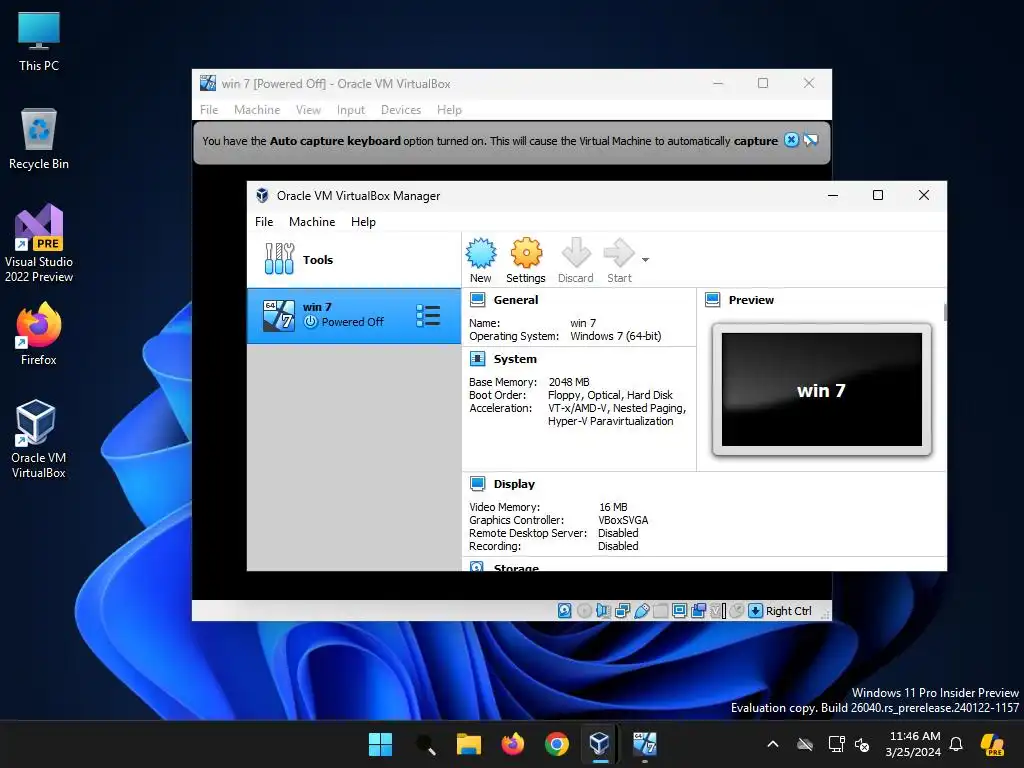
Task: Click the network icon in system tray
Action: 836,744
